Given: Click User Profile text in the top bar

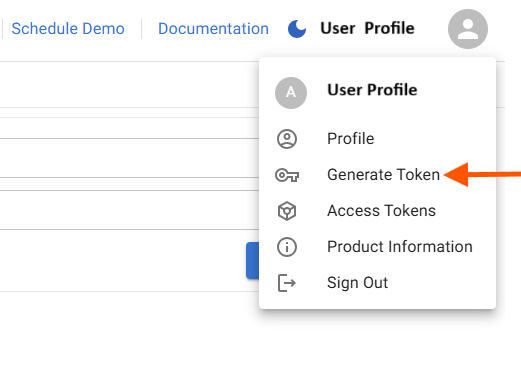Looking at the screenshot, I should tap(367, 28).
